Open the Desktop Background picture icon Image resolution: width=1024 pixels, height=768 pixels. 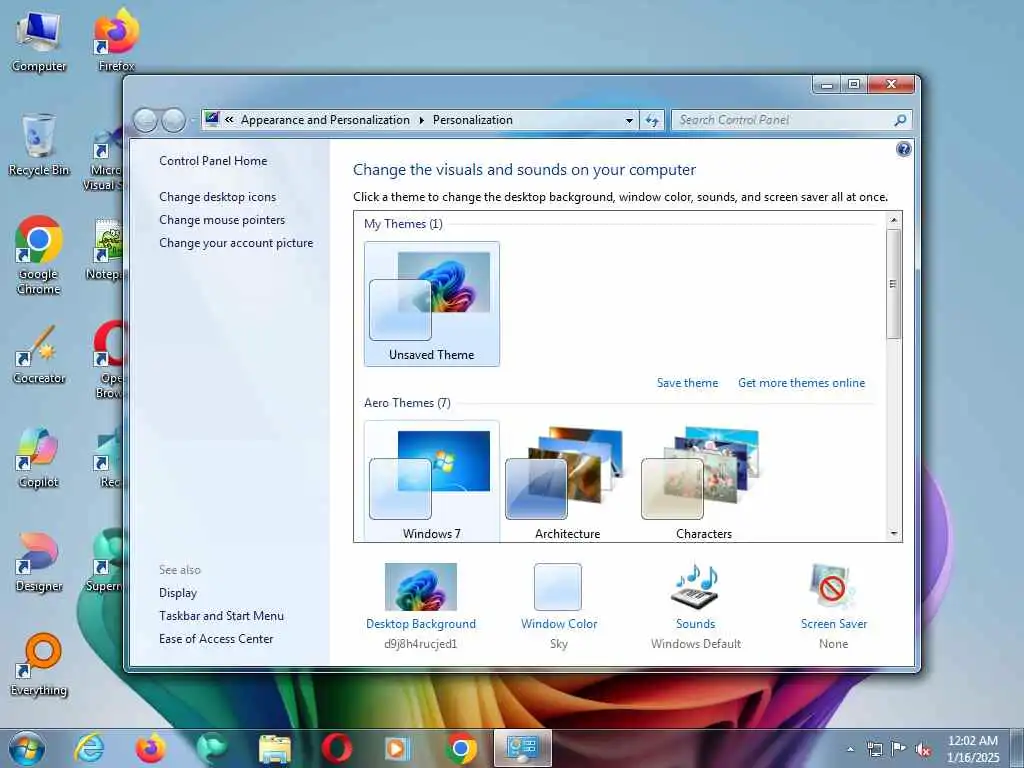pyautogui.click(x=421, y=586)
